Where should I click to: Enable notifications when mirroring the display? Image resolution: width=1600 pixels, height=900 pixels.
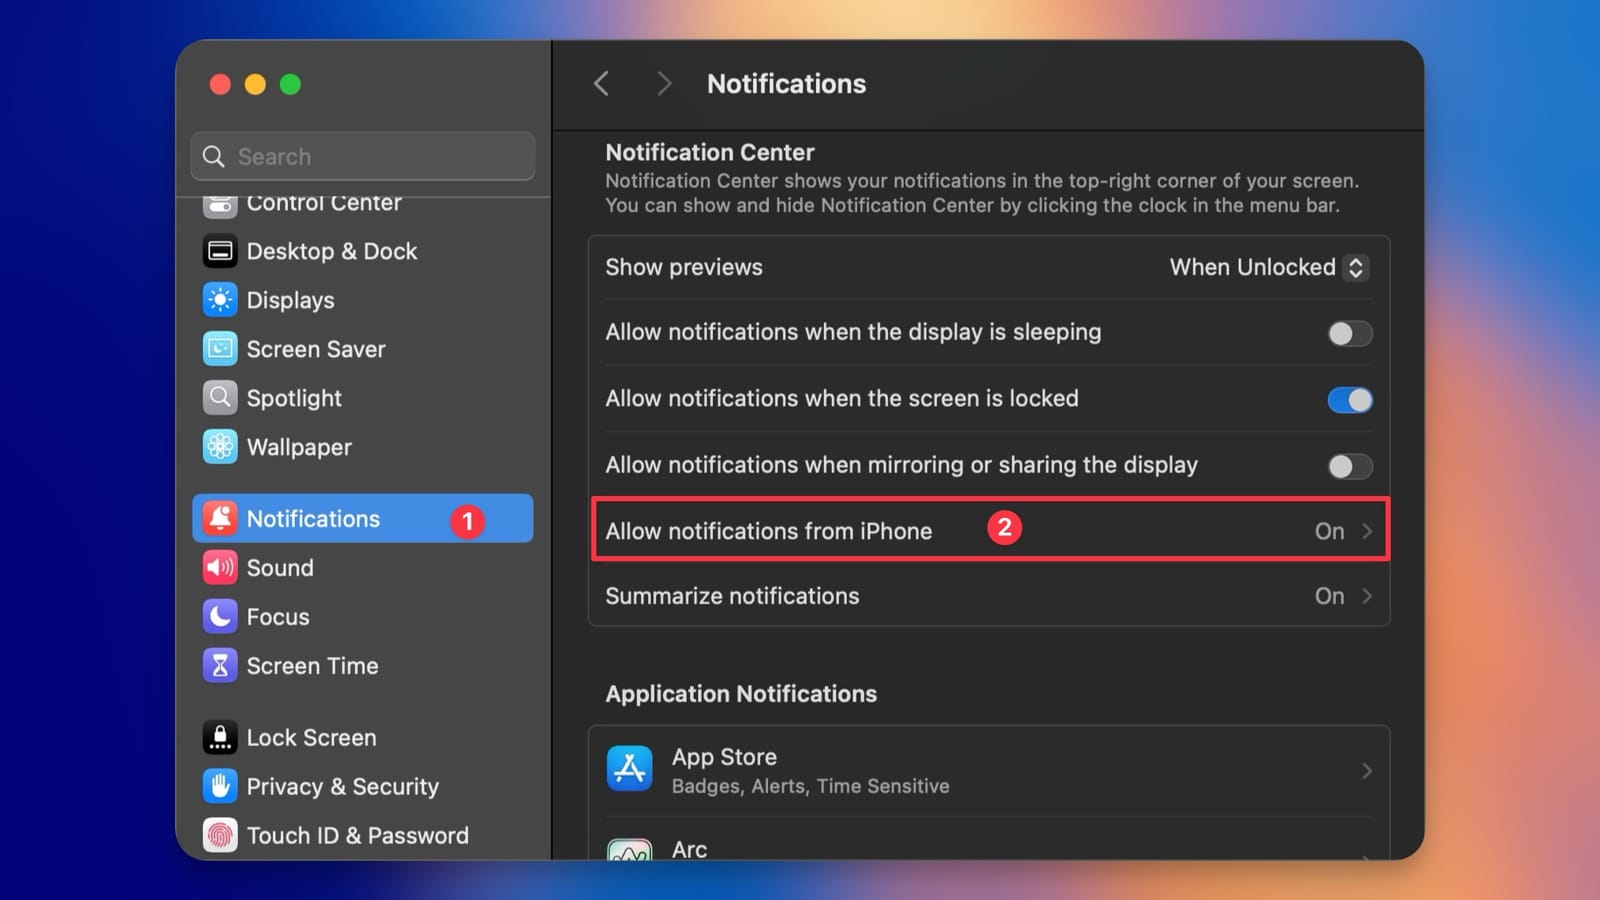click(1349, 466)
